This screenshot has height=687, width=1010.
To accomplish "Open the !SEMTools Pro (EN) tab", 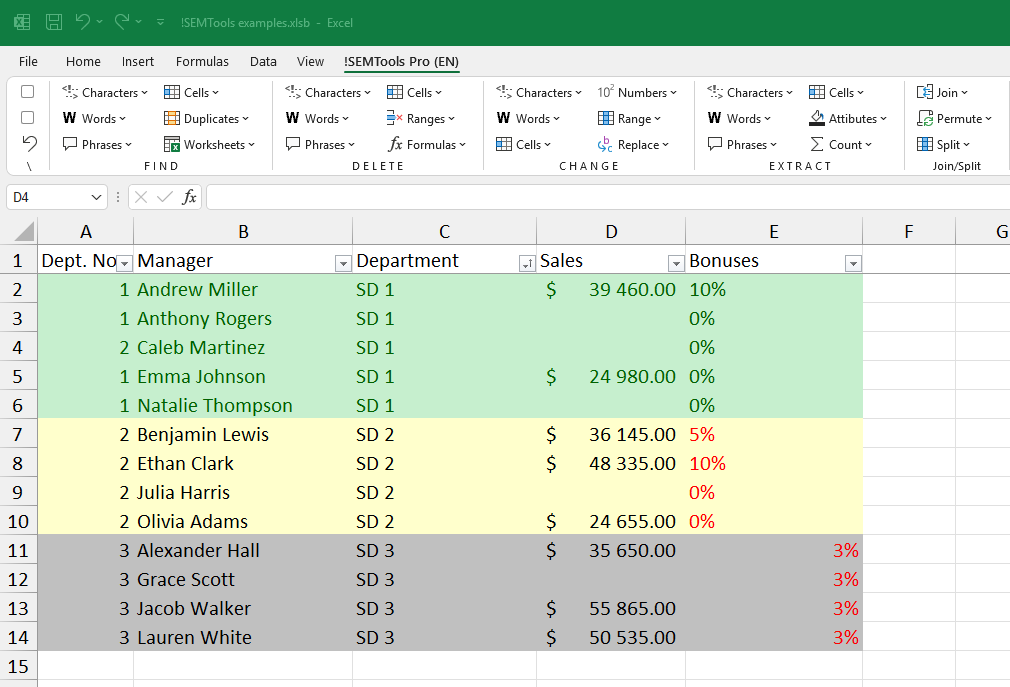I will coord(401,61).
